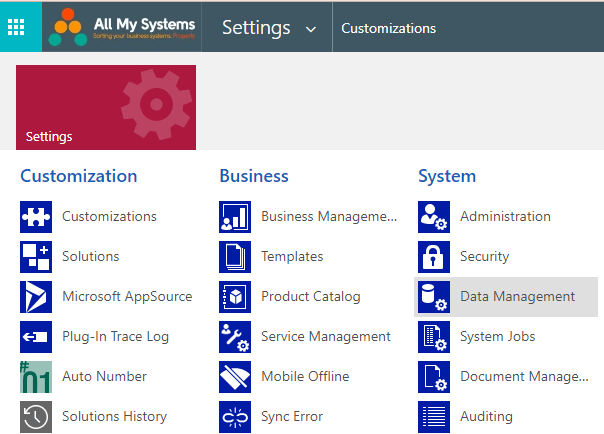Screen dimensions: 604x434
Task: Select the Customizations breadcrumb in the nav bar
Action: tap(388, 28)
